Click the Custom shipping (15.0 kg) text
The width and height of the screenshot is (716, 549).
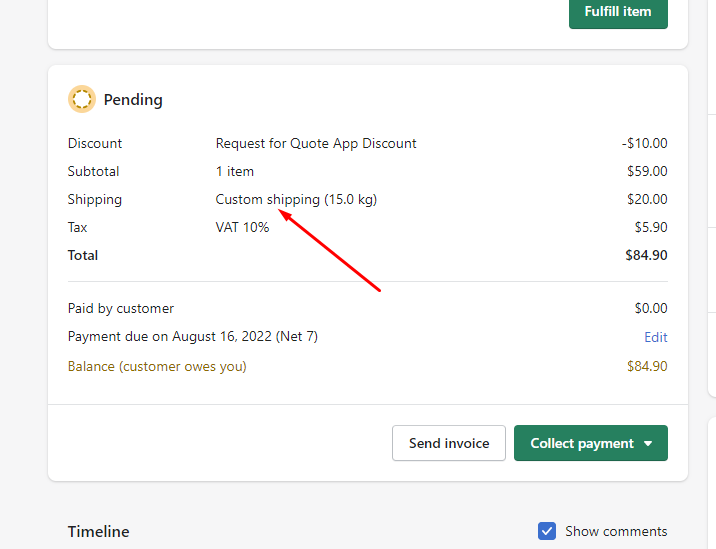tap(296, 199)
